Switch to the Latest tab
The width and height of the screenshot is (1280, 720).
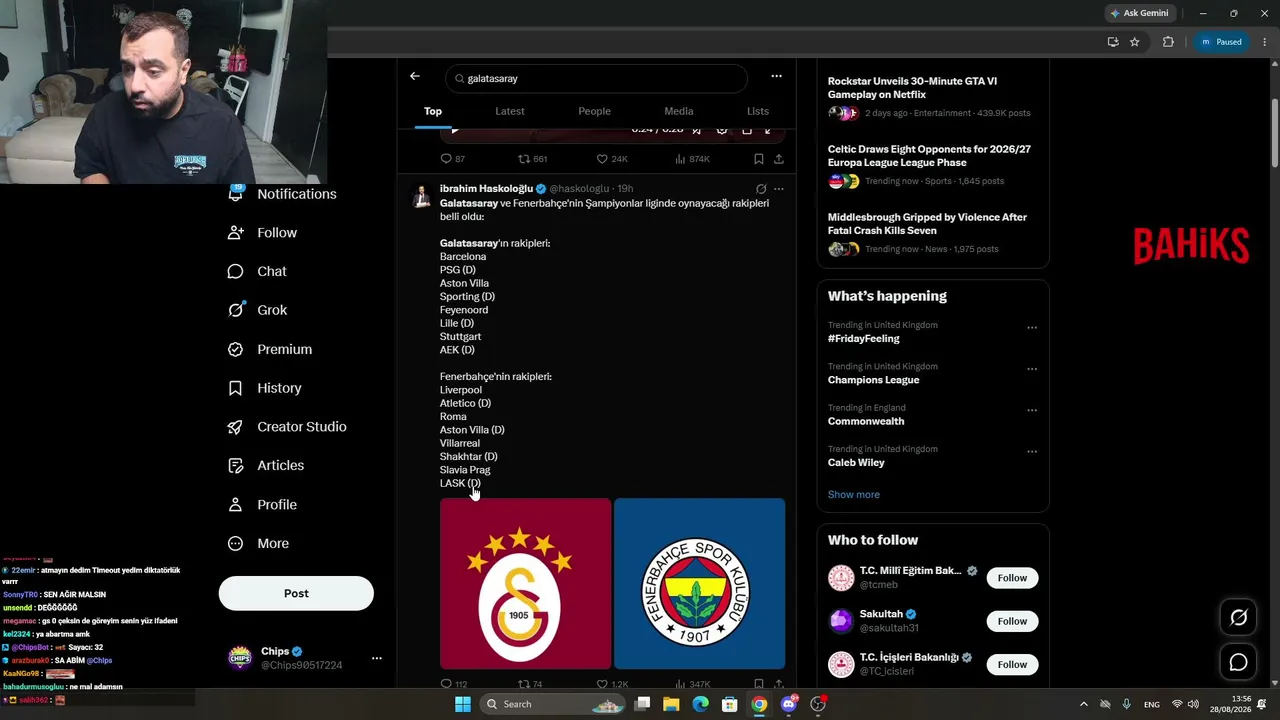(x=510, y=111)
